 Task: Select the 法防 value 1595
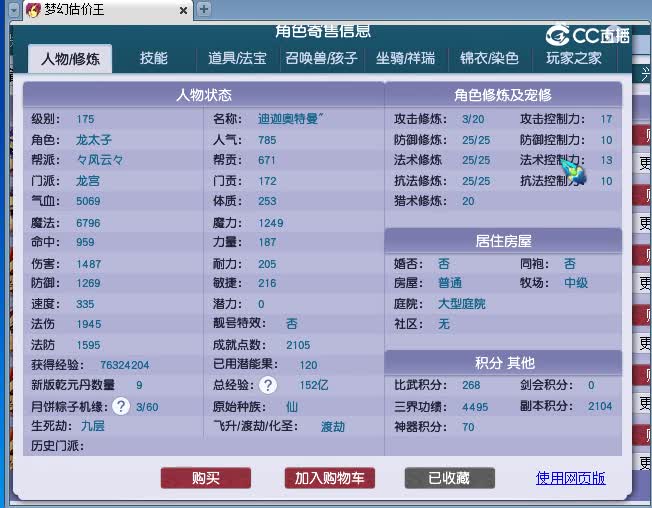[x=88, y=345]
